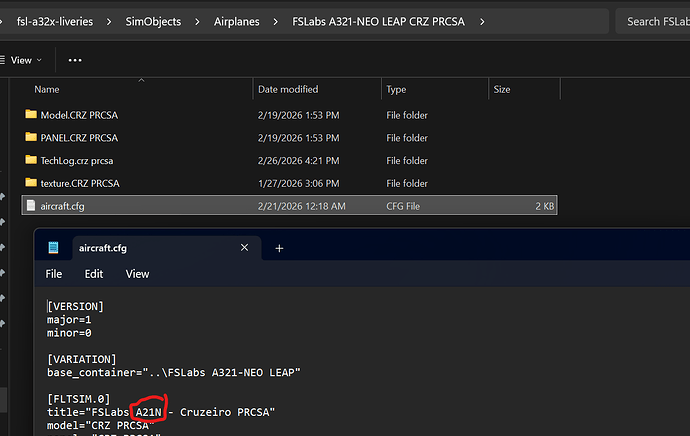Expand chevron after FSLabs A321-NEO LEAP CRZ PRCSA
This screenshot has width=690, height=436.
point(482,22)
